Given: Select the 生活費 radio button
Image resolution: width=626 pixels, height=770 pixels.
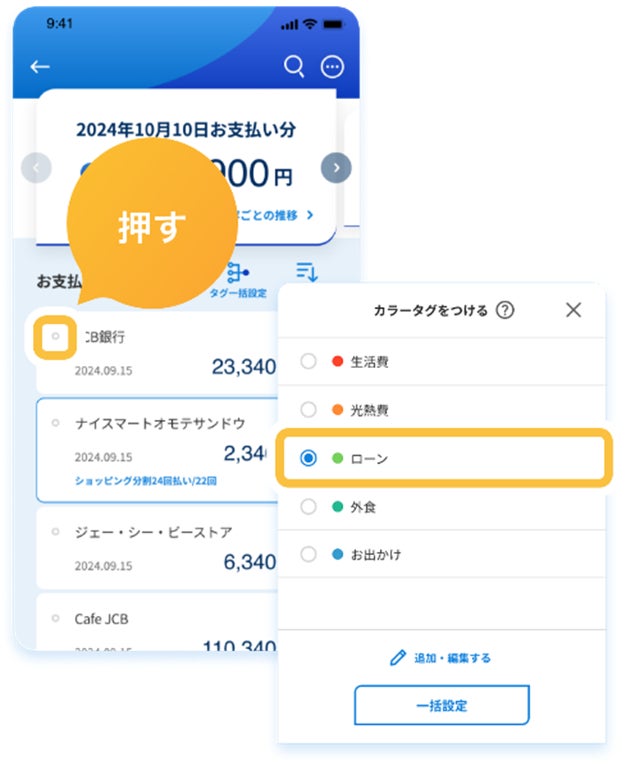Looking at the screenshot, I should [308, 362].
